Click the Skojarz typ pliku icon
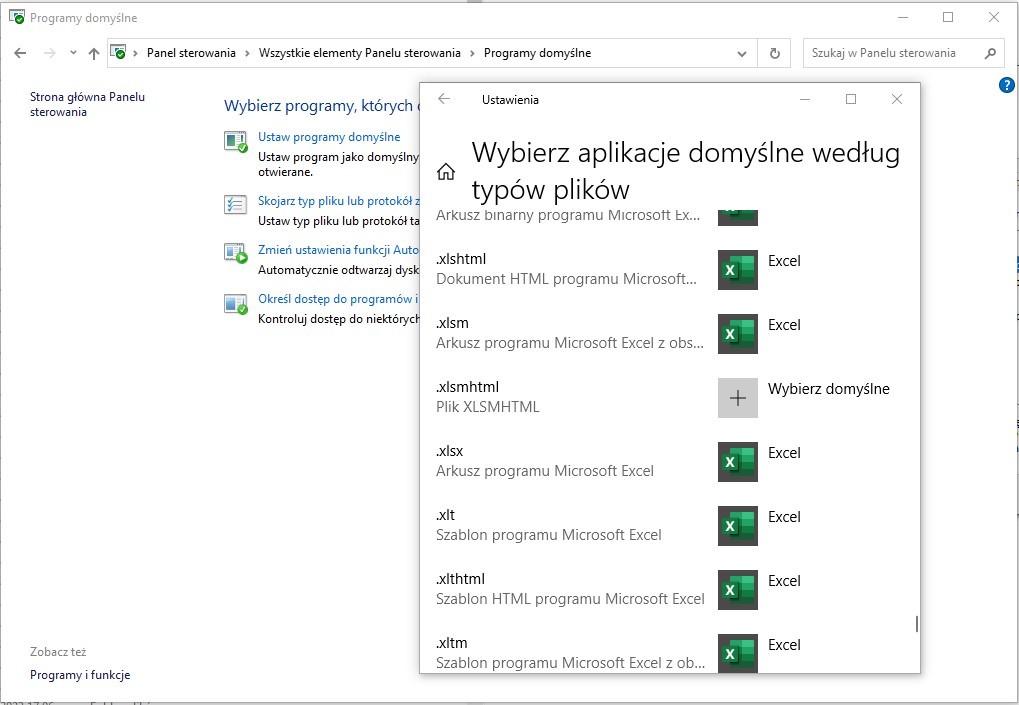The width and height of the screenshot is (1019, 705). click(x=235, y=204)
